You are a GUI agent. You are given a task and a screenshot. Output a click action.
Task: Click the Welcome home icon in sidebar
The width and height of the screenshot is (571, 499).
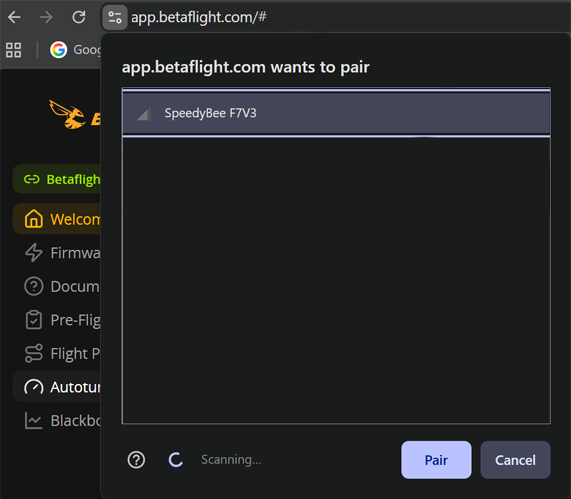[34, 219]
